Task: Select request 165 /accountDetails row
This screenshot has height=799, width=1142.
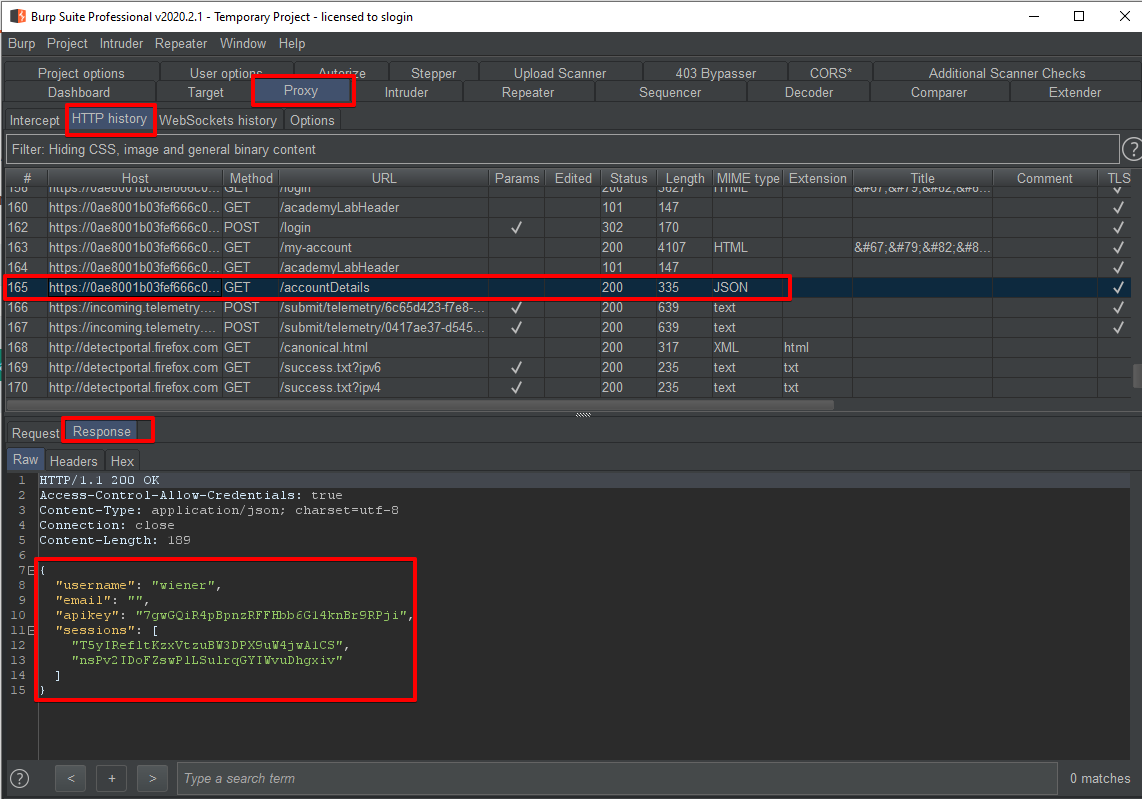Action: [x=568, y=288]
